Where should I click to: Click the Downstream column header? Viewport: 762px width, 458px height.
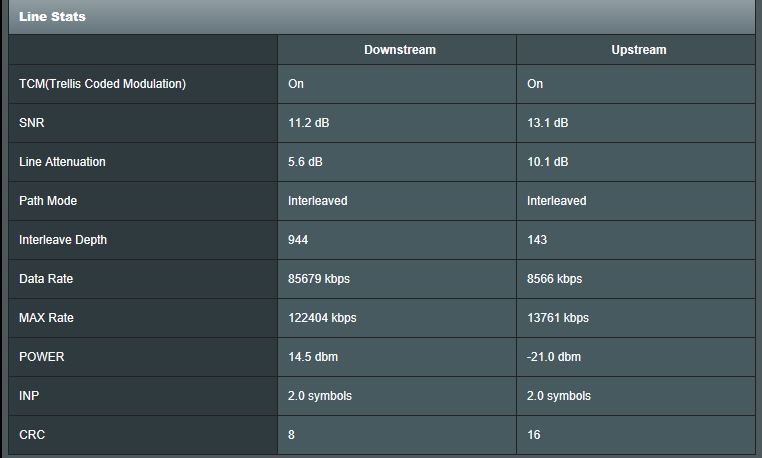(x=399, y=50)
